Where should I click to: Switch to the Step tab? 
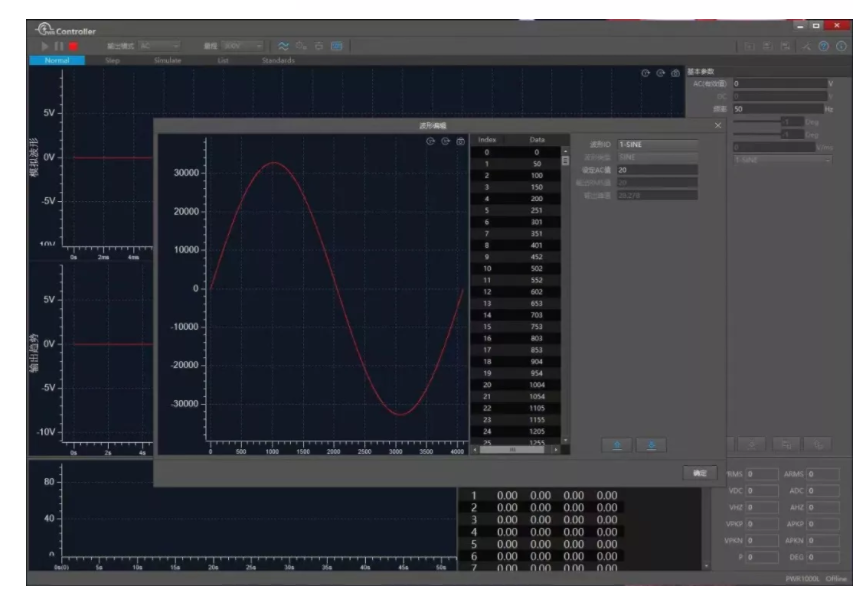coord(112,61)
